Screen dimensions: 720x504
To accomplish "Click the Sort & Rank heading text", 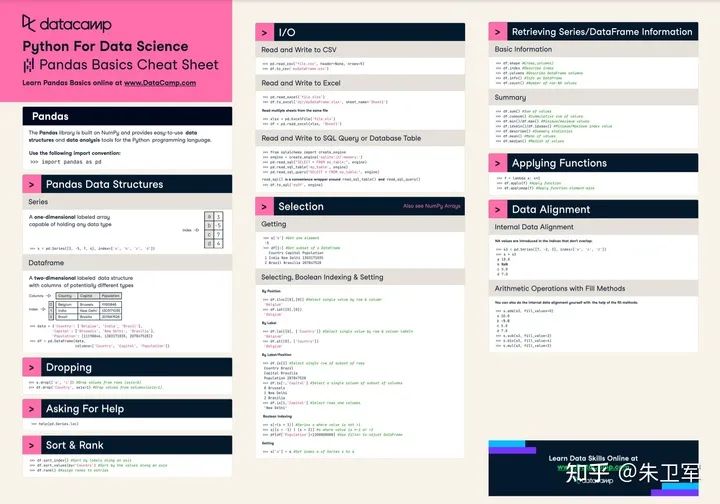I will point(74,445).
